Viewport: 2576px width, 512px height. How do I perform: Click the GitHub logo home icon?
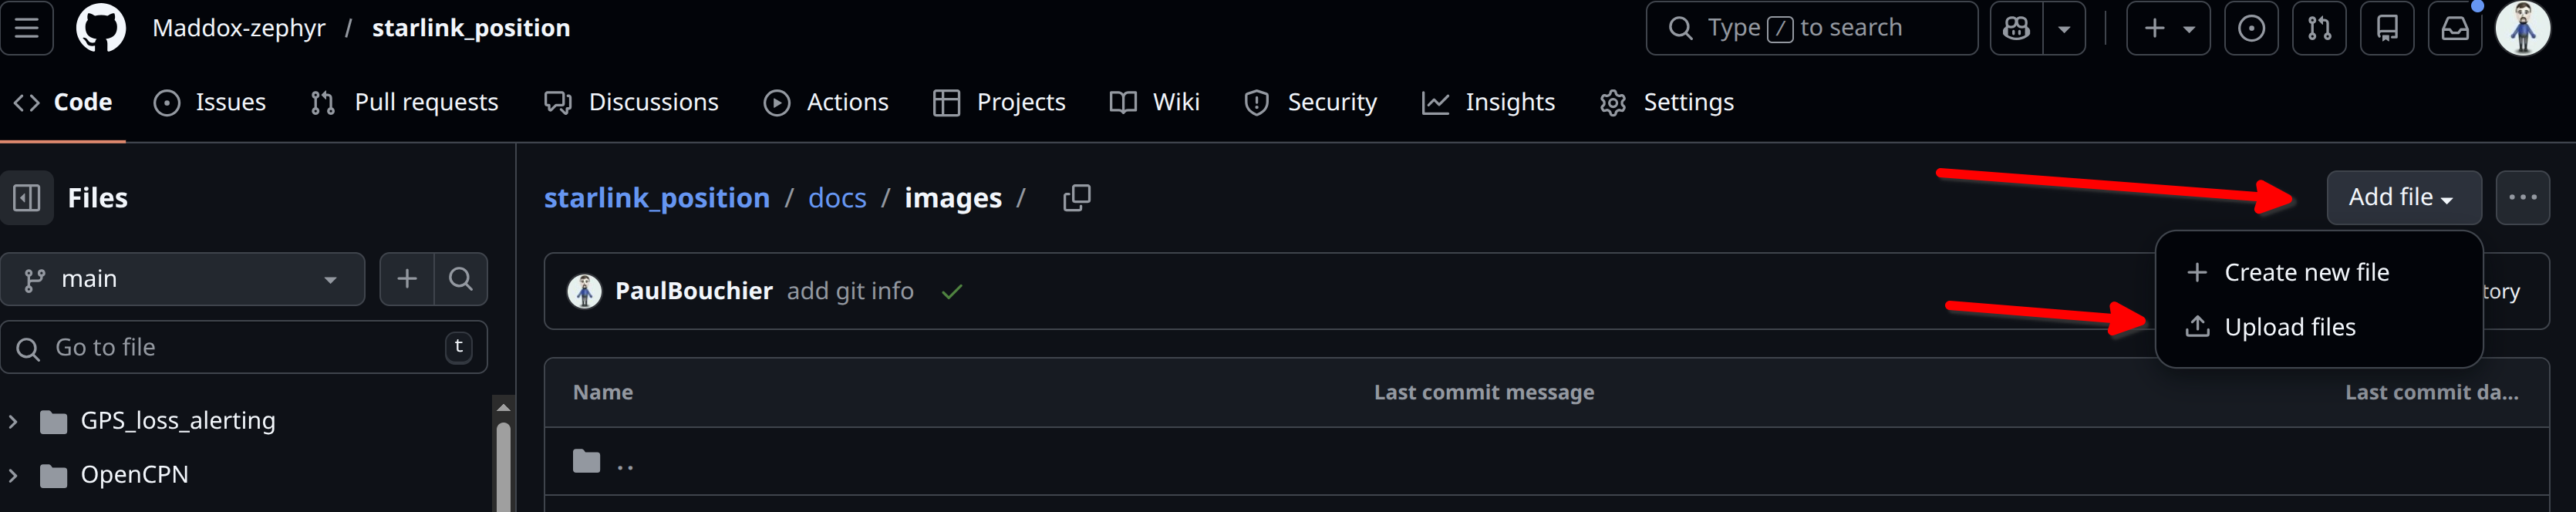click(101, 28)
